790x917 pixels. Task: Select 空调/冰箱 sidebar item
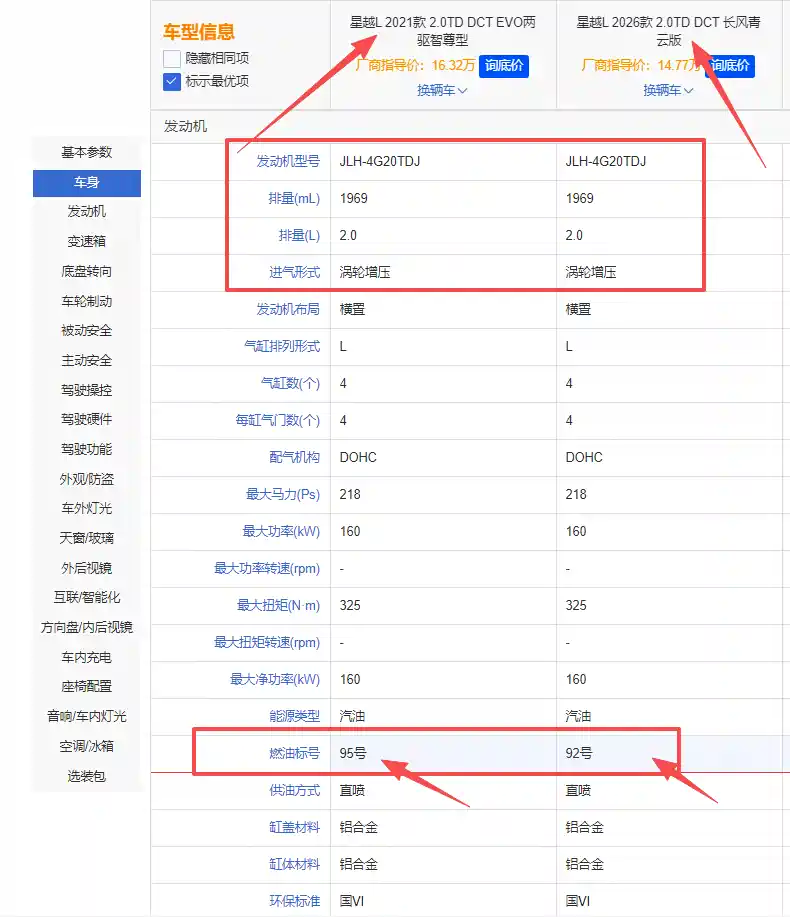(87, 746)
